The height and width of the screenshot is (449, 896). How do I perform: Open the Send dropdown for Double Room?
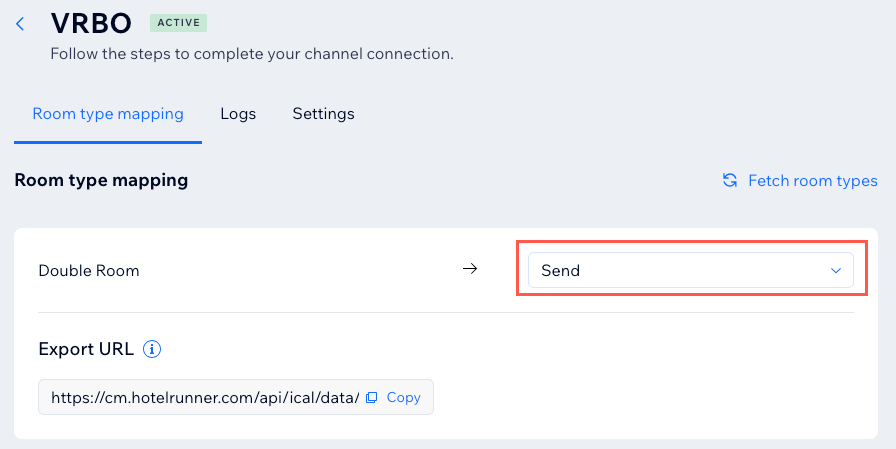[690, 270]
